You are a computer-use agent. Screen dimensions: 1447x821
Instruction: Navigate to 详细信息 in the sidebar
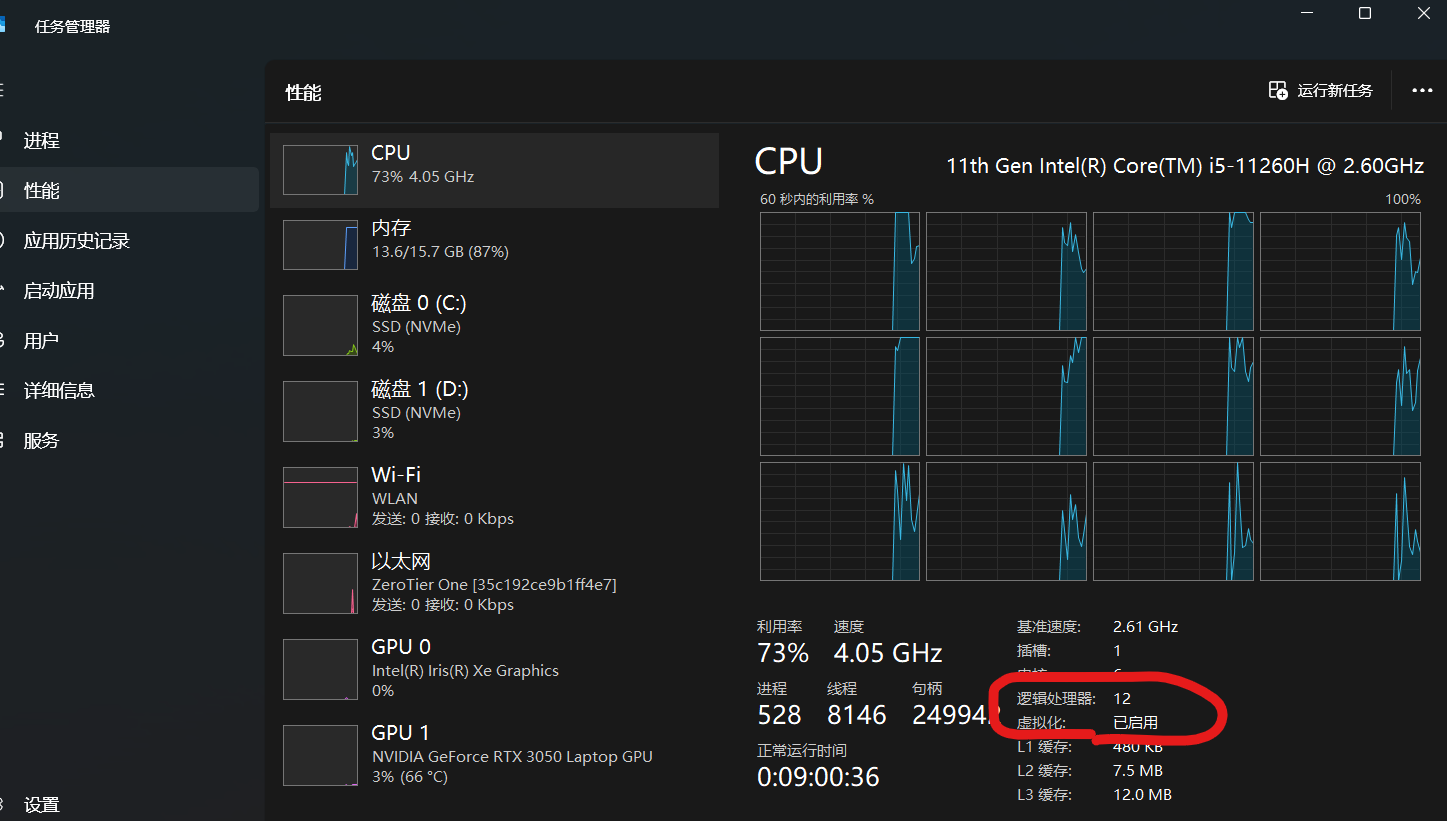(58, 391)
